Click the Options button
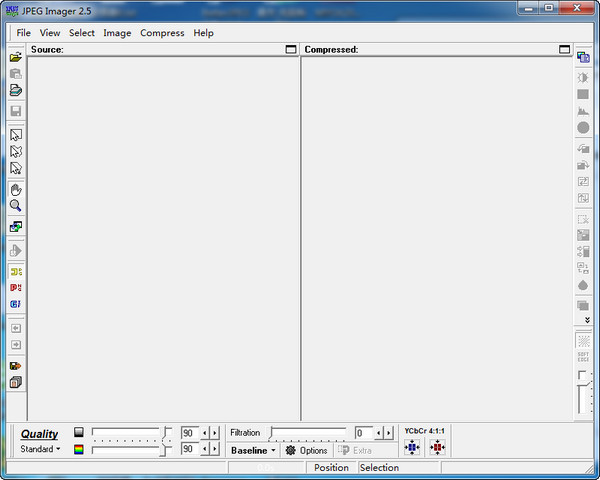Screen dimensions: 600x480 click(306, 451)
